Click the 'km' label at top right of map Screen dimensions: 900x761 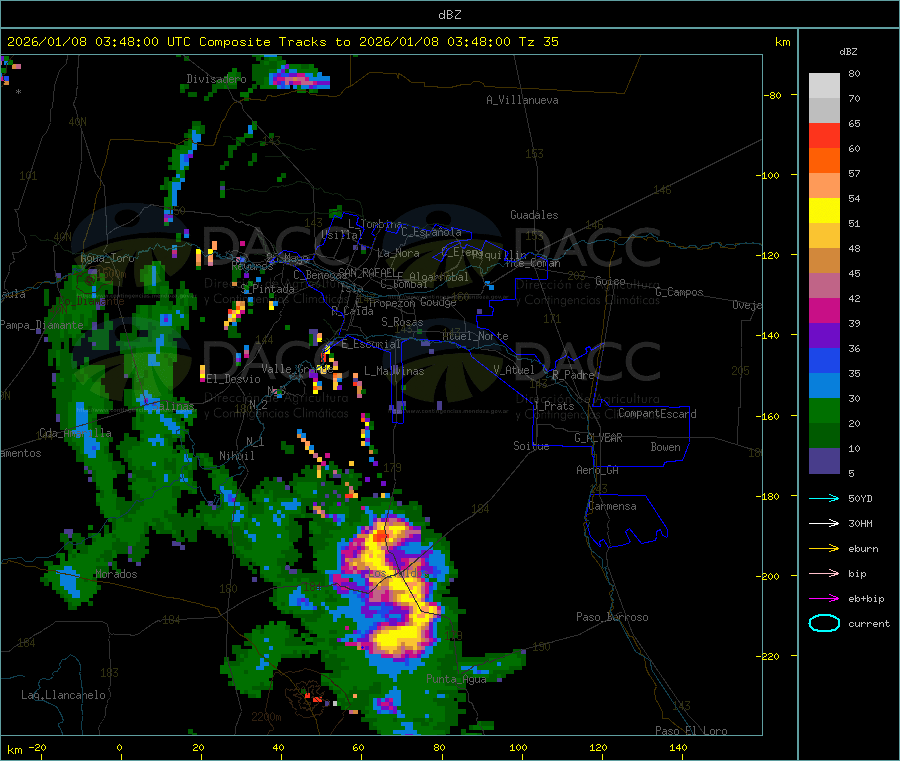782,42
